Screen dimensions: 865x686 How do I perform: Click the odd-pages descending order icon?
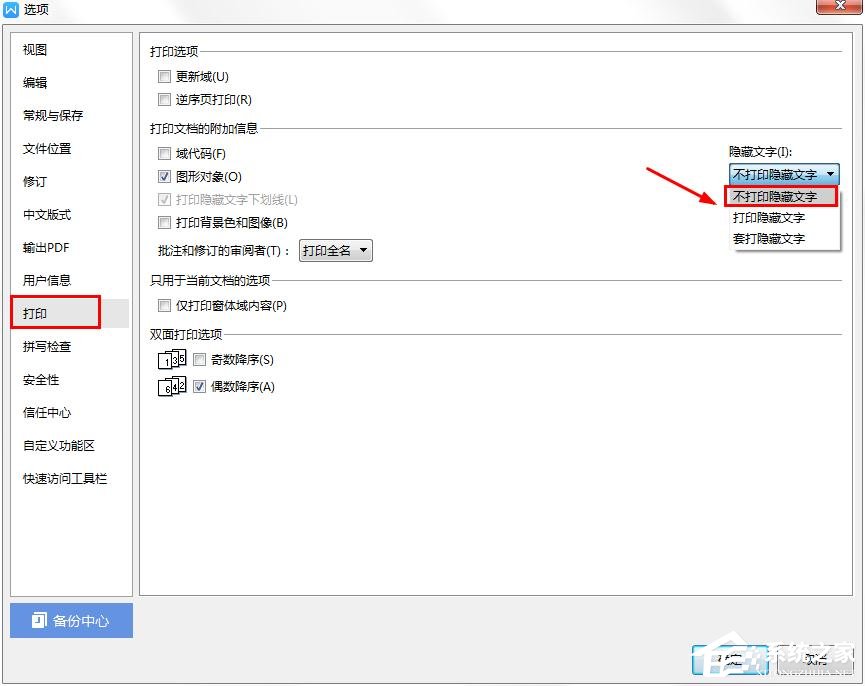click(x=170, y=360)
